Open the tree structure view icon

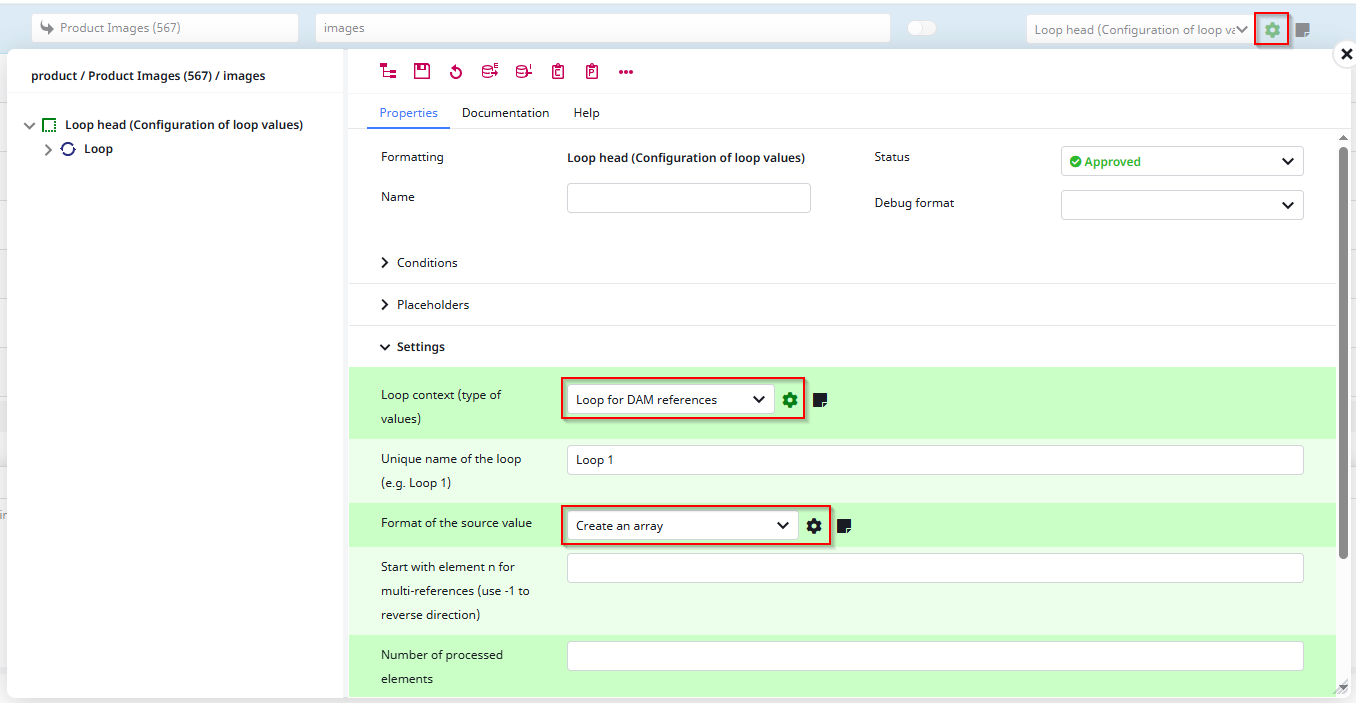pyautogui.click(x=388, y=71)
